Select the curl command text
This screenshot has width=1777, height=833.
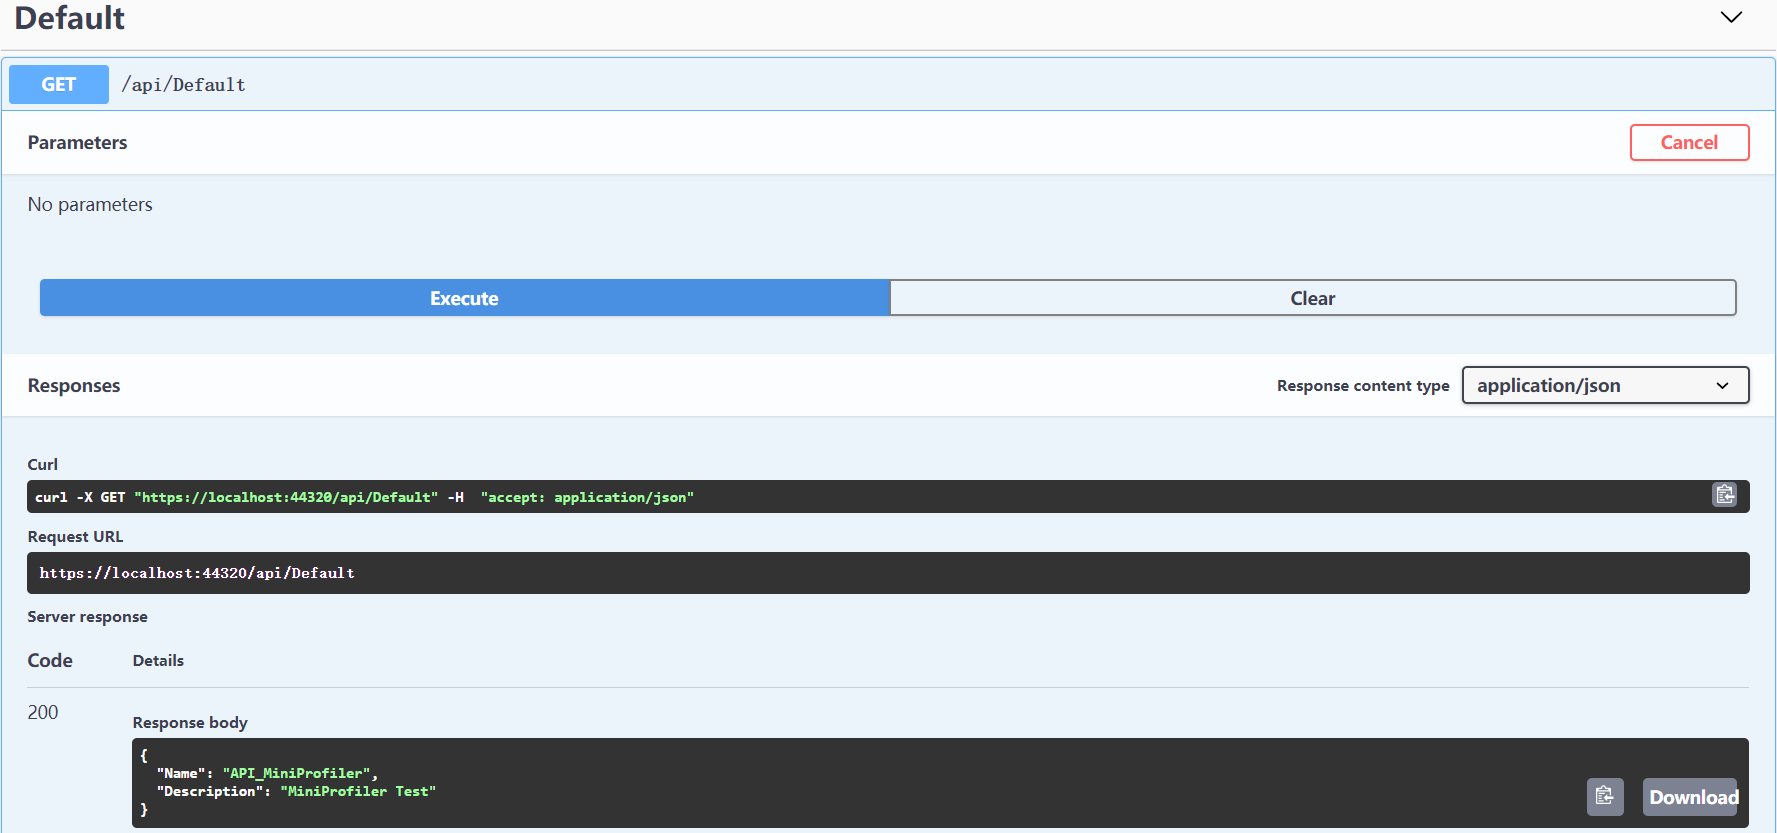tap(364, 497)
